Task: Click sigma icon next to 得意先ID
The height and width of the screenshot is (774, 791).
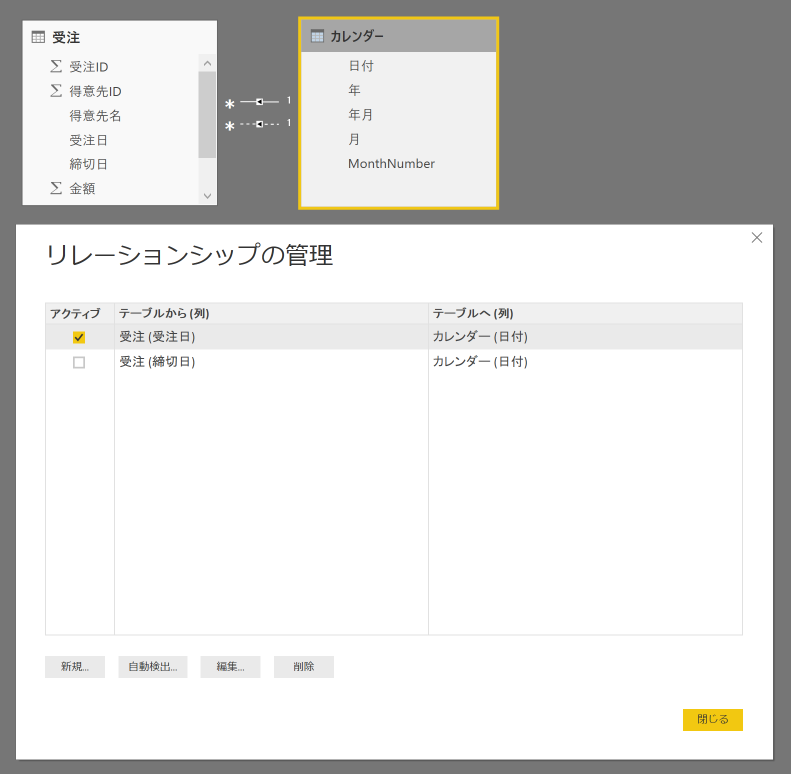Action: pyautogui.click(x=56, y=91)
